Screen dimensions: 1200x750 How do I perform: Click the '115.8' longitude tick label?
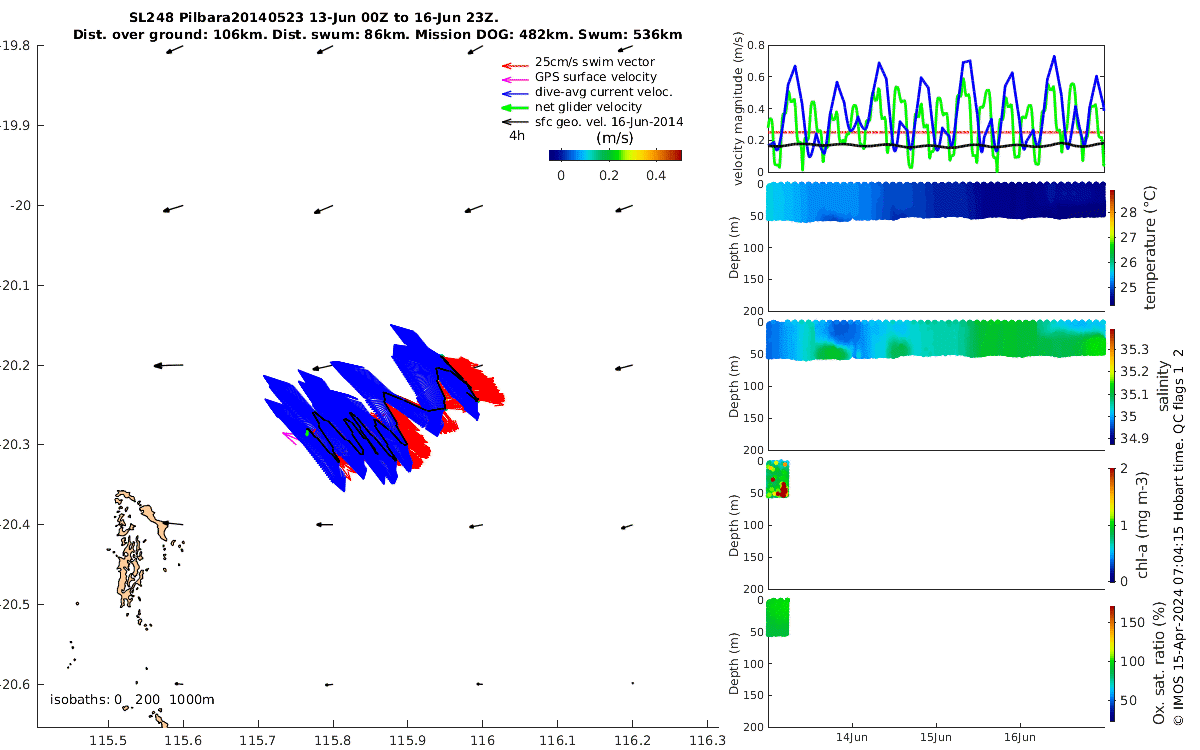333,742
